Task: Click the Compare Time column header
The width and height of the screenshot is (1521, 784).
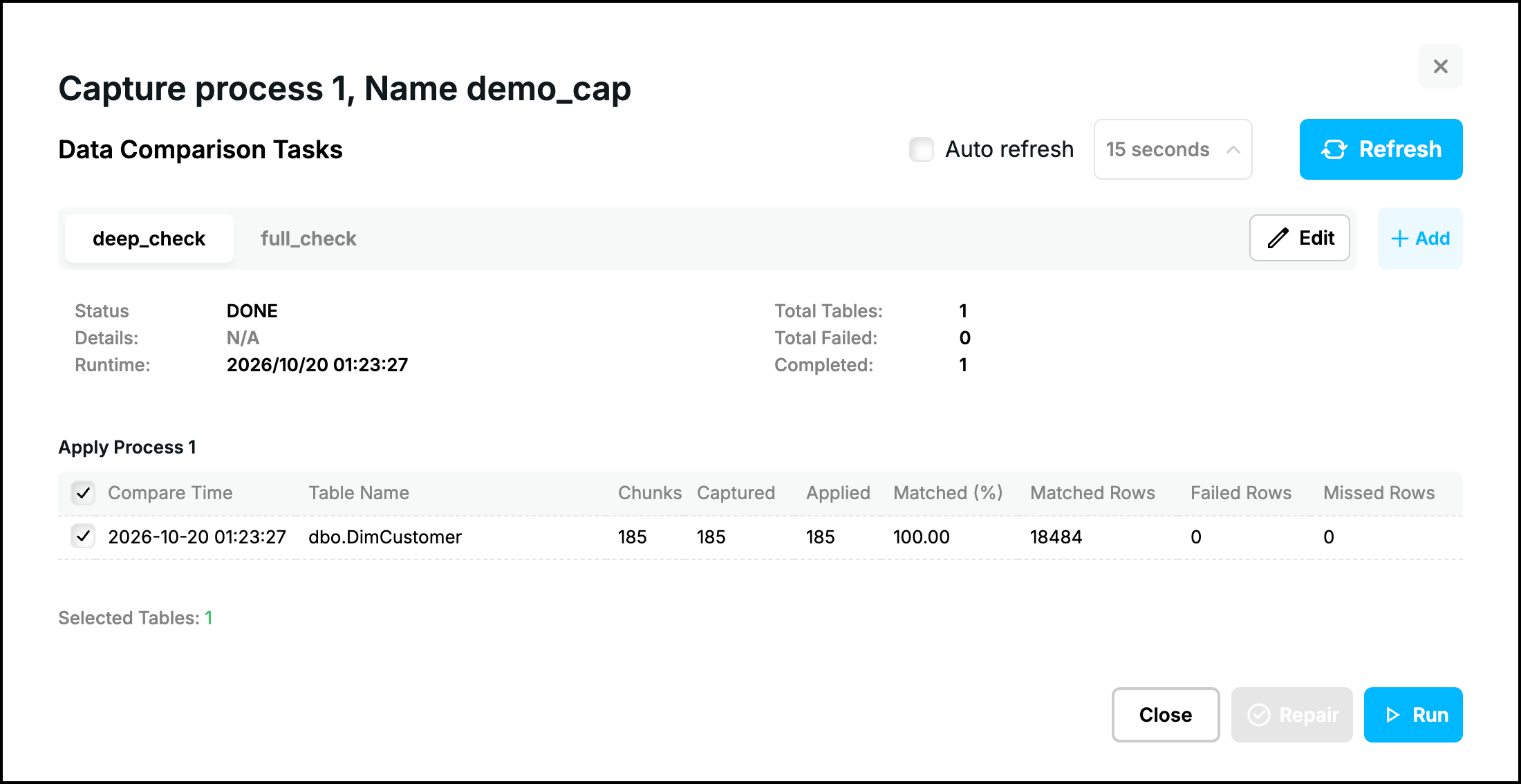Action: (170, 493)
